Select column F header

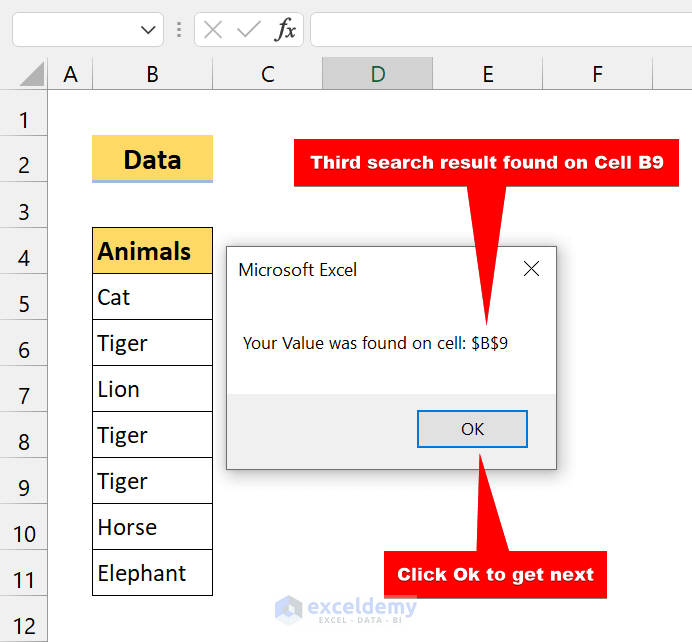pyautogui.click(x=597, y=74)
